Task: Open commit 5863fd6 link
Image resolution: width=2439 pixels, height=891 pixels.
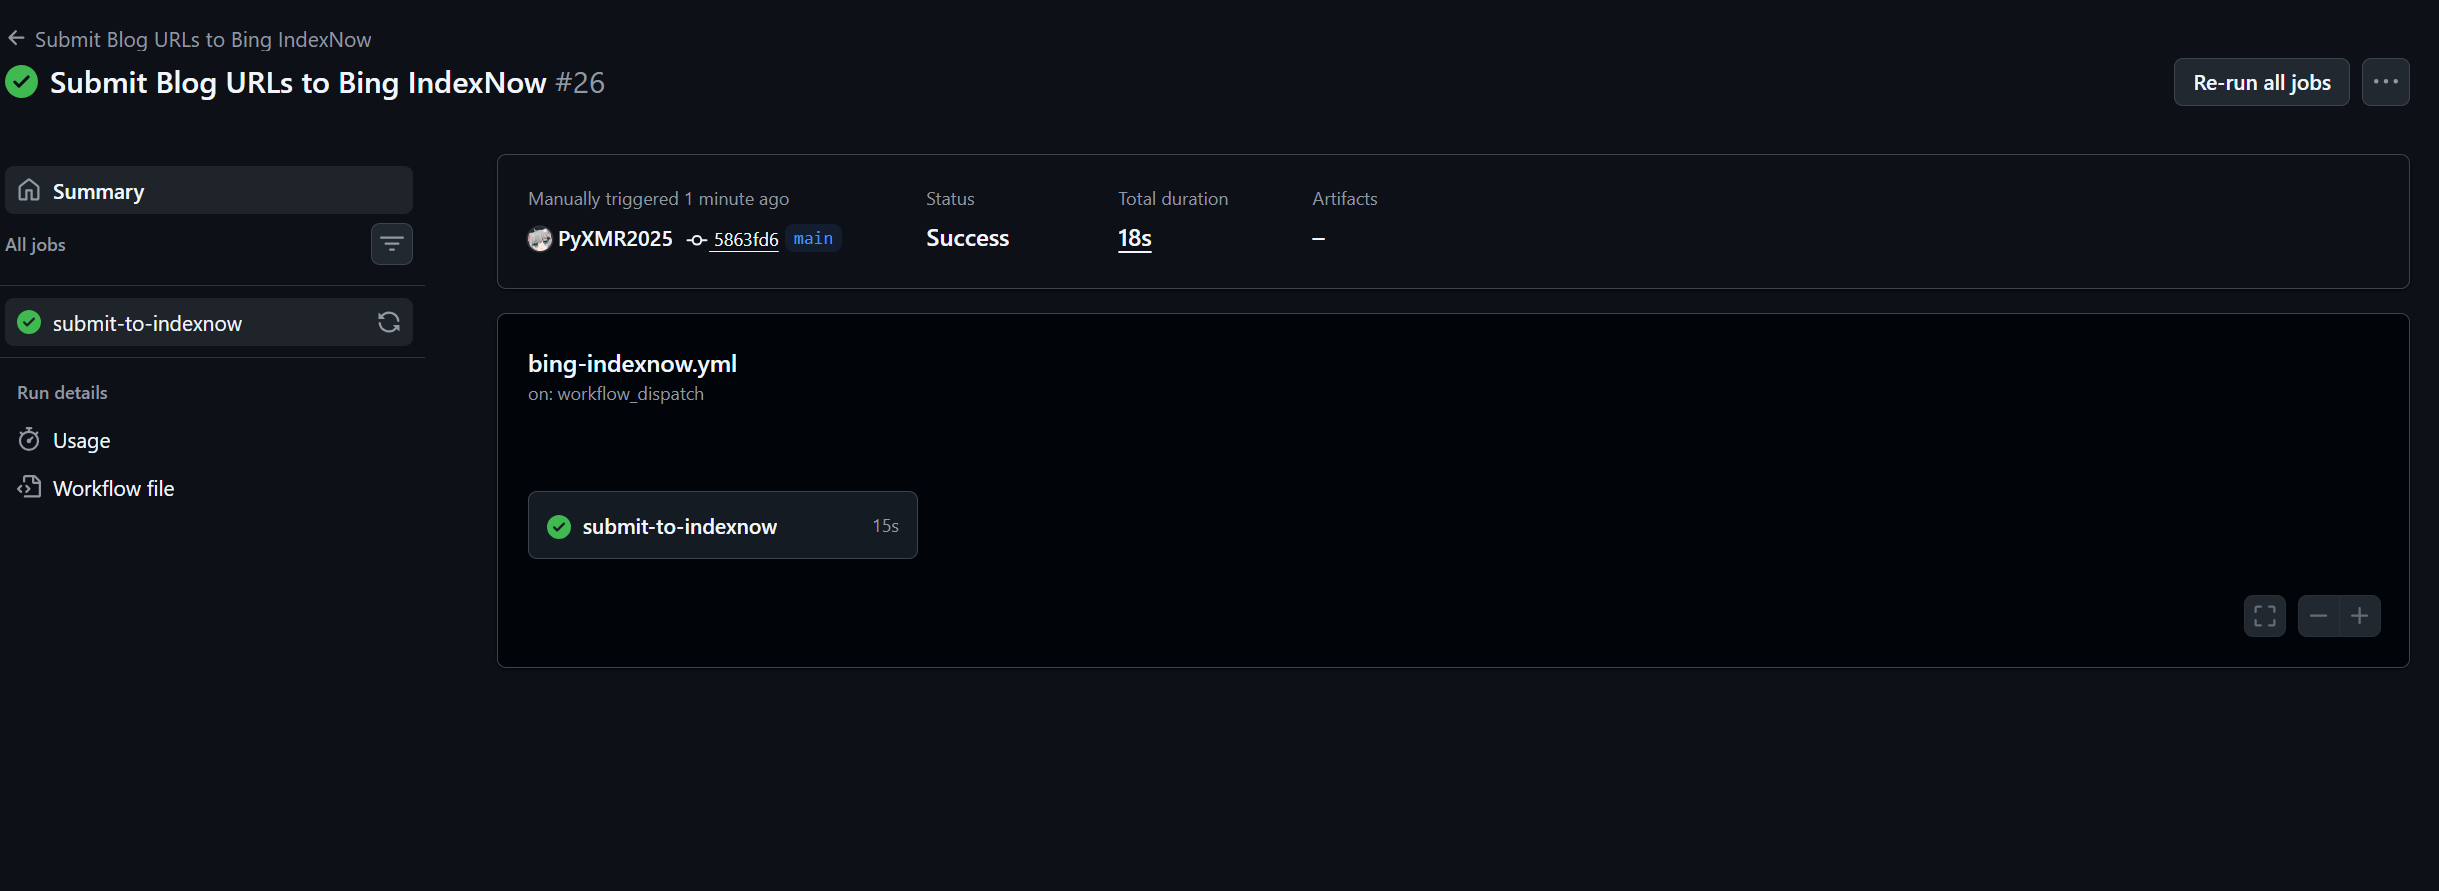Action: (745, 240)
